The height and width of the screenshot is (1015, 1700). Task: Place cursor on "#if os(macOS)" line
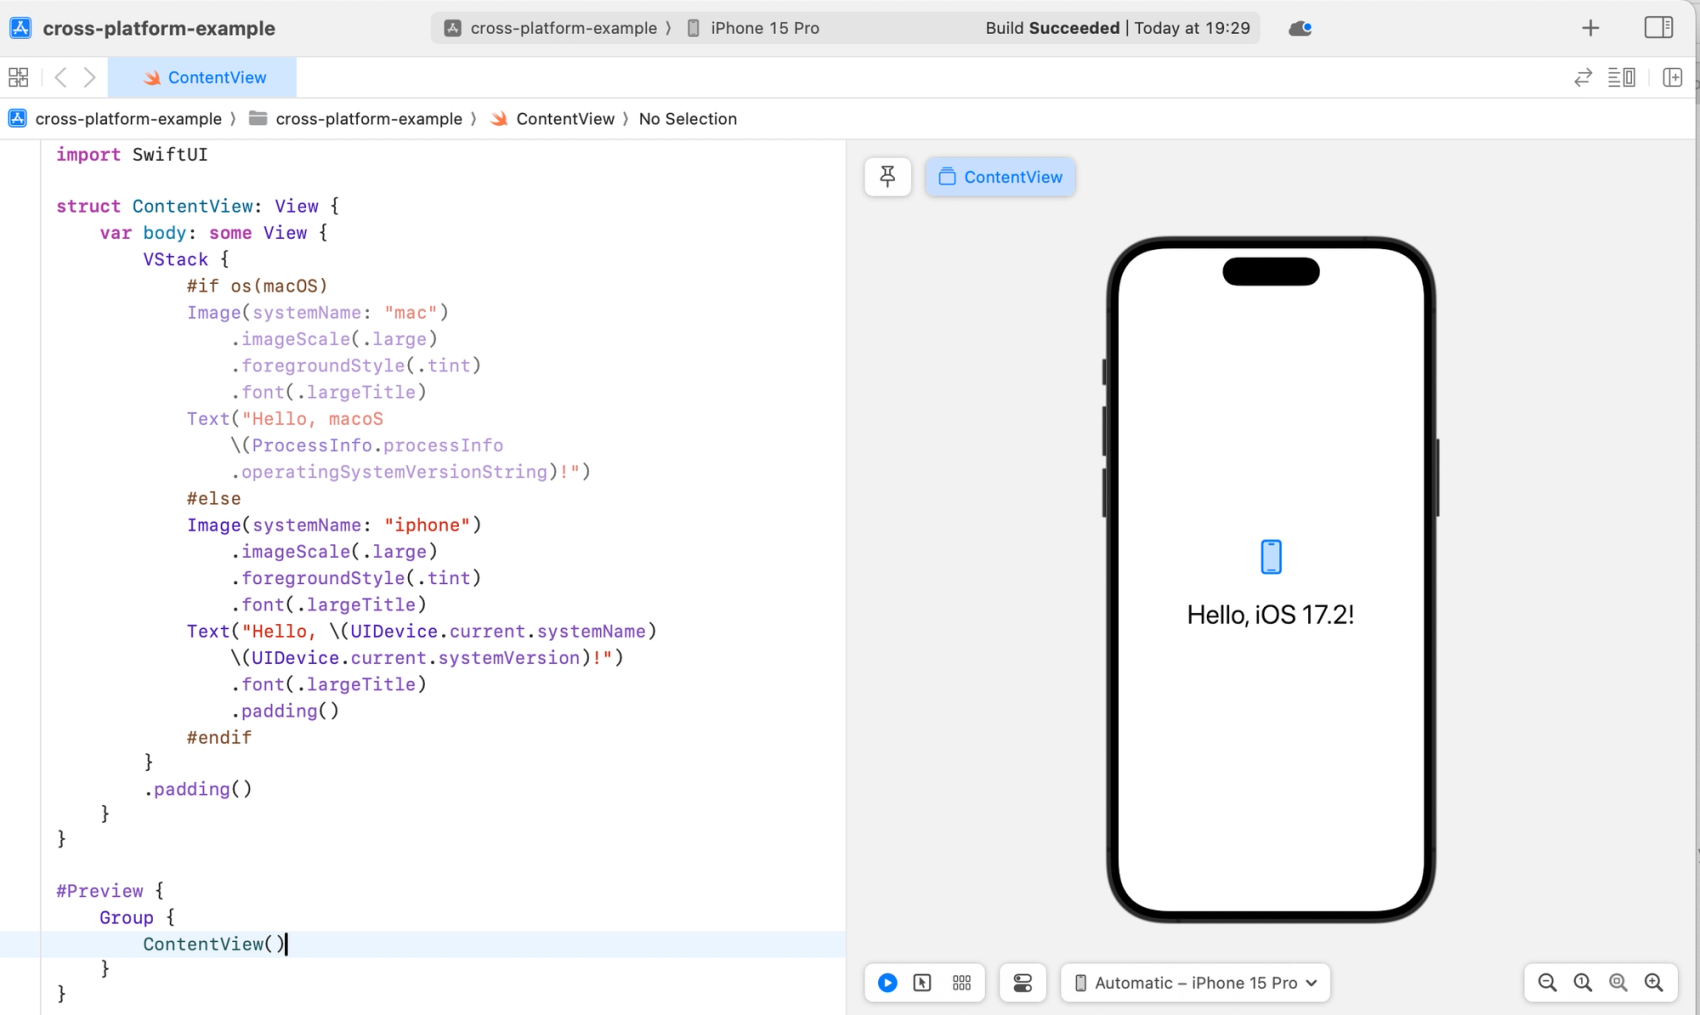[257, 286]
